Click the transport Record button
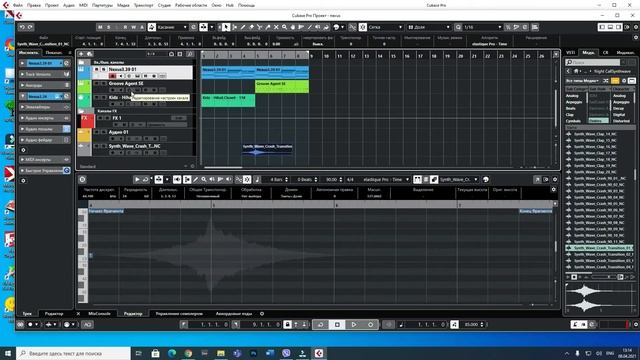This screenshot has height=360, width=640. [x=371, y=324]
